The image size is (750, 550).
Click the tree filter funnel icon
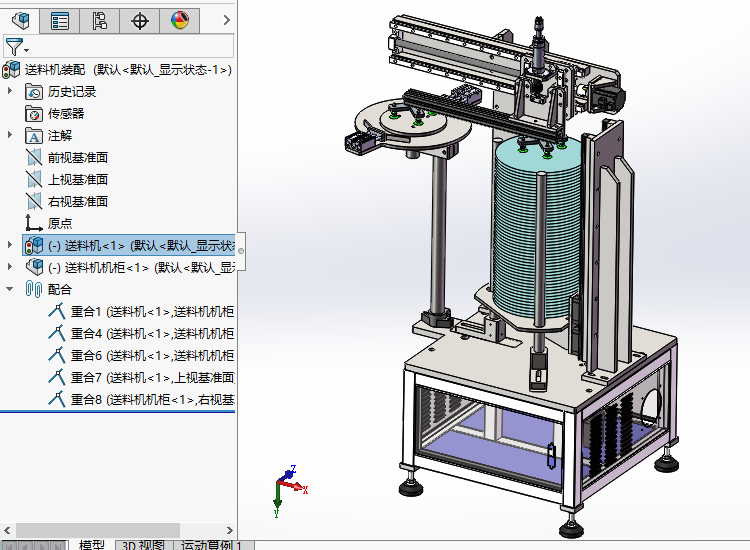(x=13, y=47)
